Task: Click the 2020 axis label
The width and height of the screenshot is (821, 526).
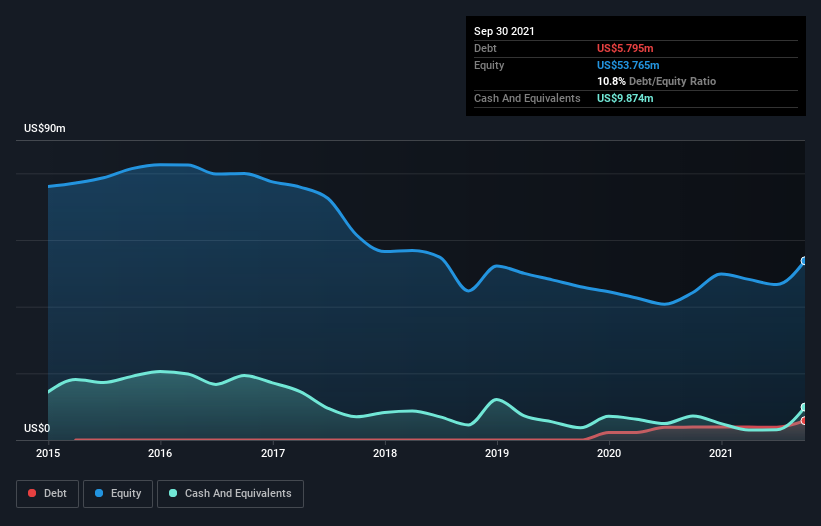Action: 609,453
